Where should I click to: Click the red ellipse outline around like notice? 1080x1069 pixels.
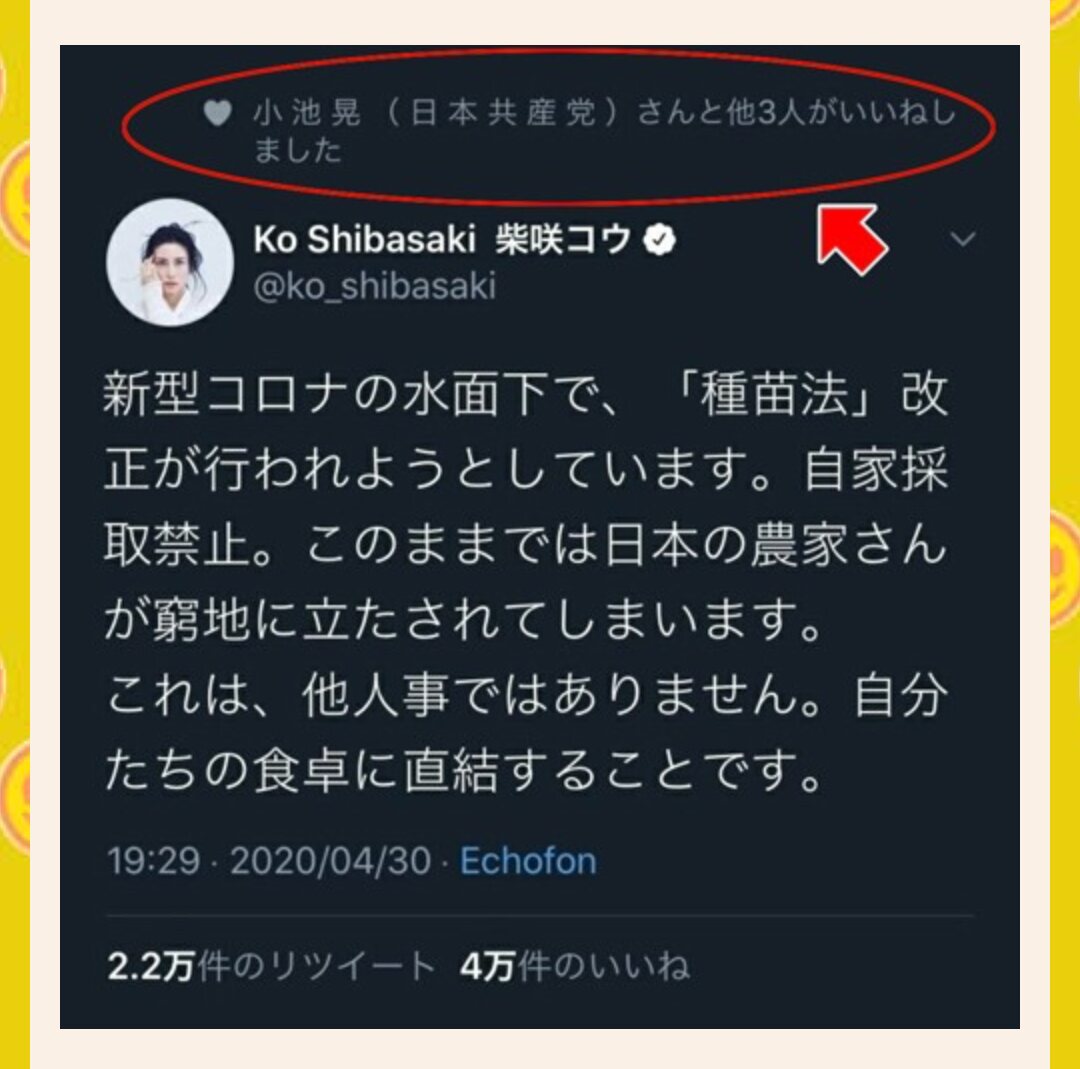[x=559, y=127]
